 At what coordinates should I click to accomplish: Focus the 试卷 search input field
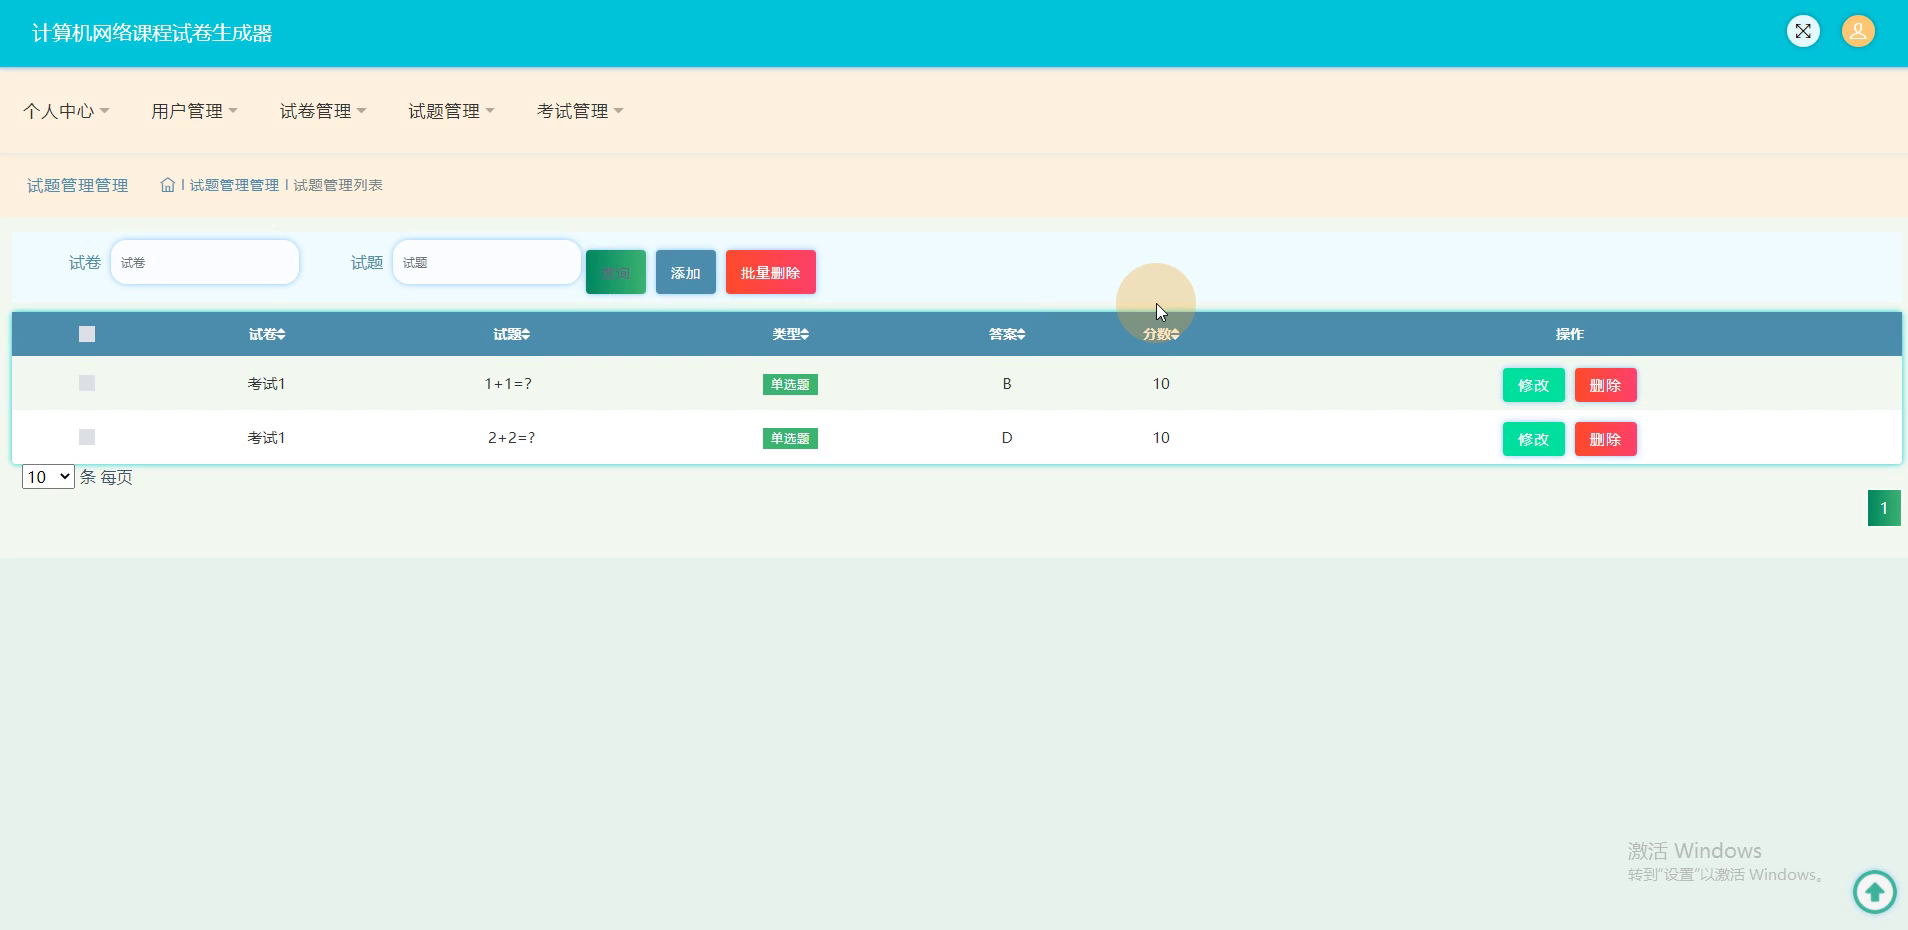click(x=205, y=262)
